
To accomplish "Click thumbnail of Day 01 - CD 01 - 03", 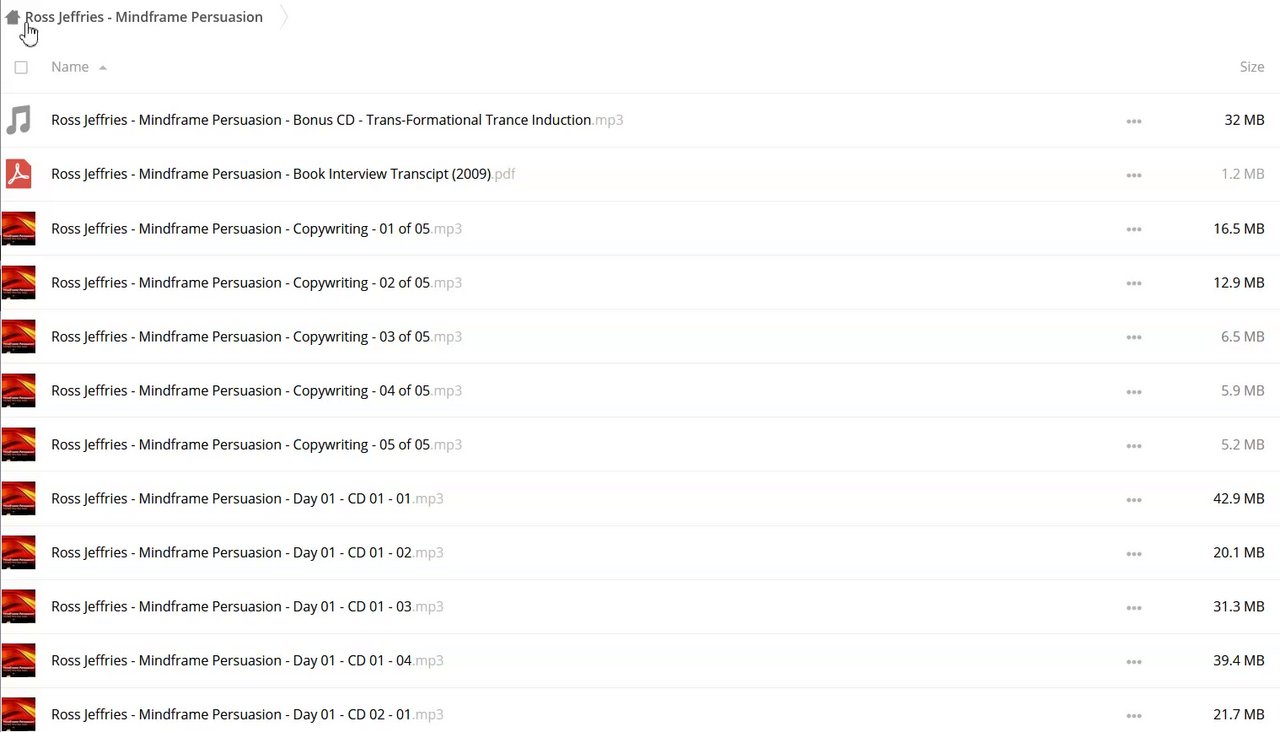I will click(19, 606).
